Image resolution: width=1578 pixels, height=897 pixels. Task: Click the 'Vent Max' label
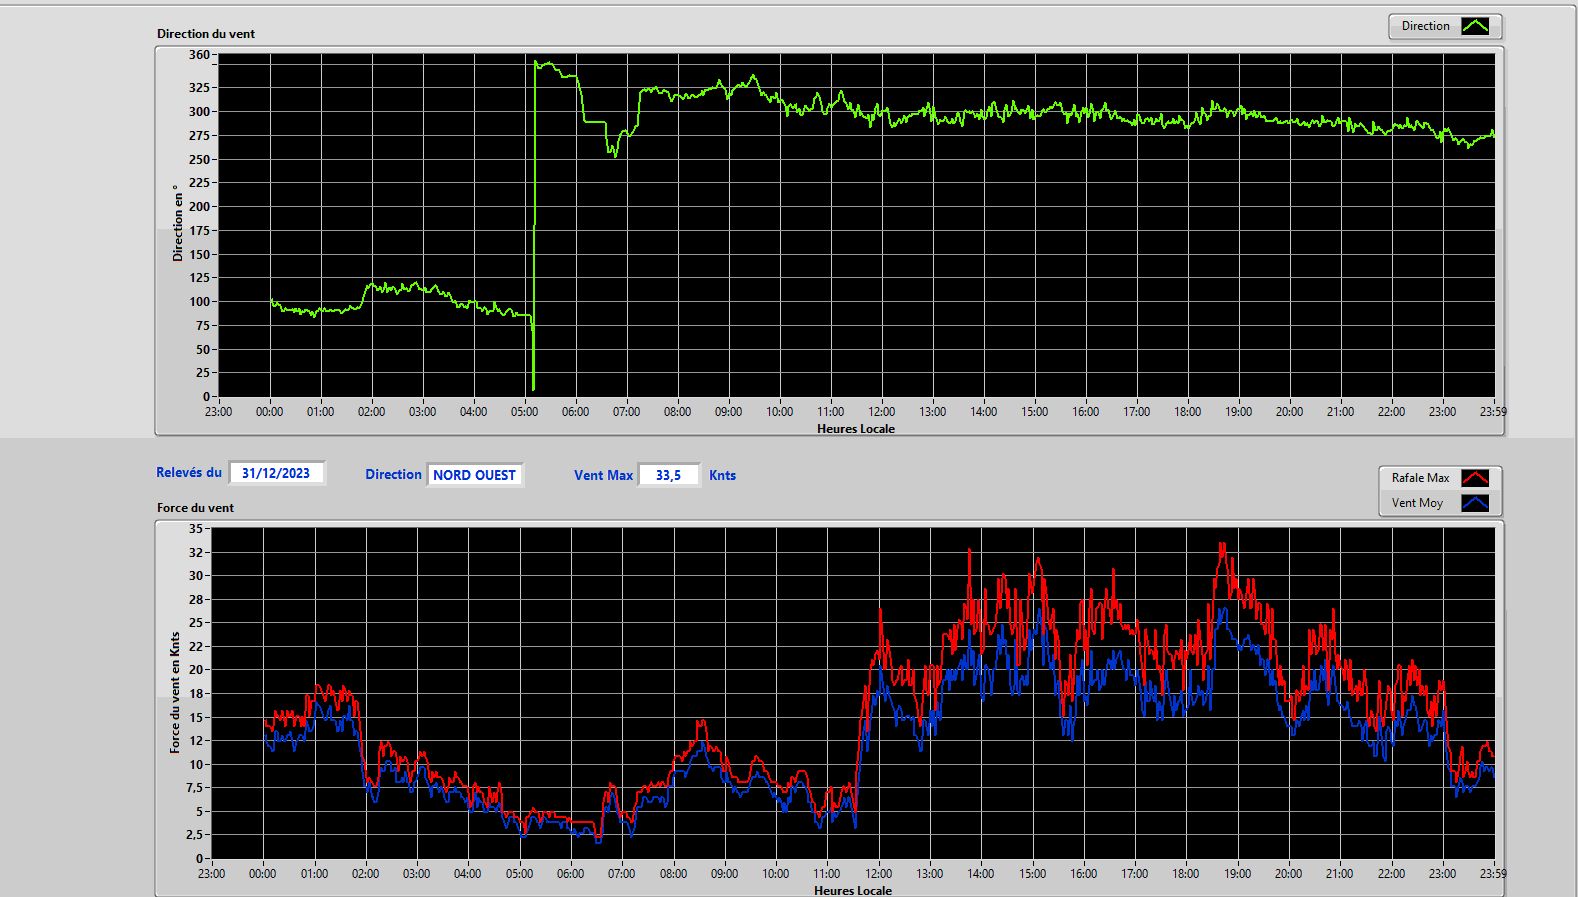[x=603, y=475]
